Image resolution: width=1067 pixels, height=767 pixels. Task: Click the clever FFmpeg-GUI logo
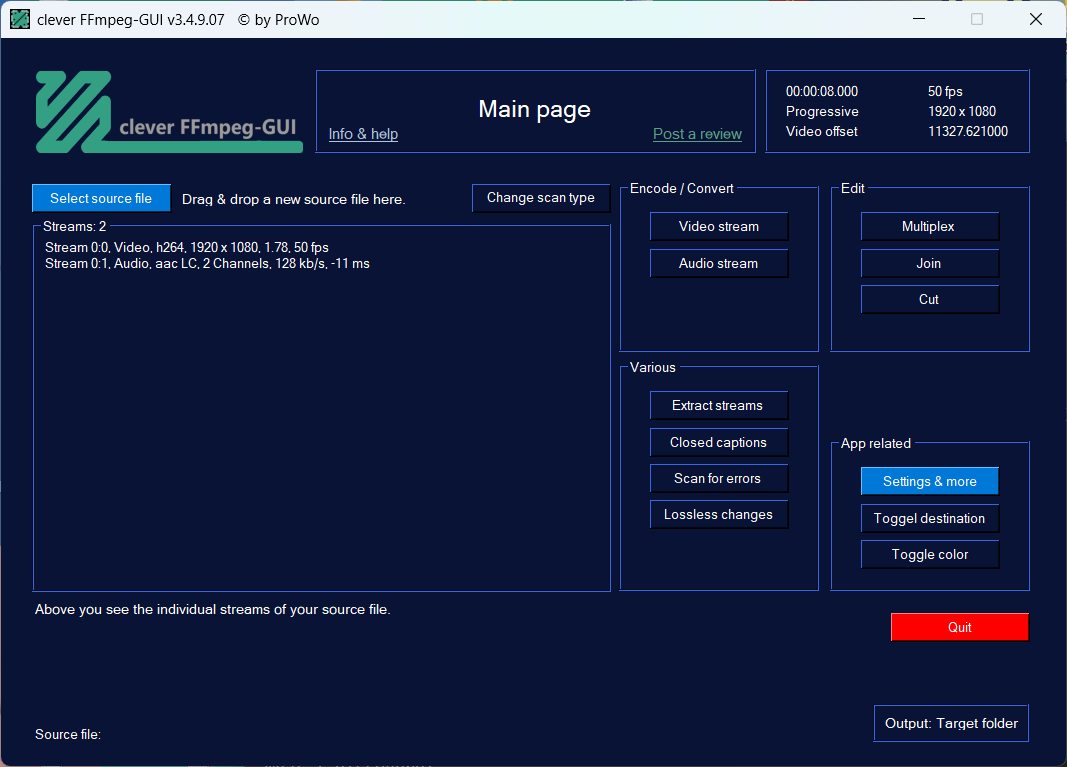pos(169,112)
